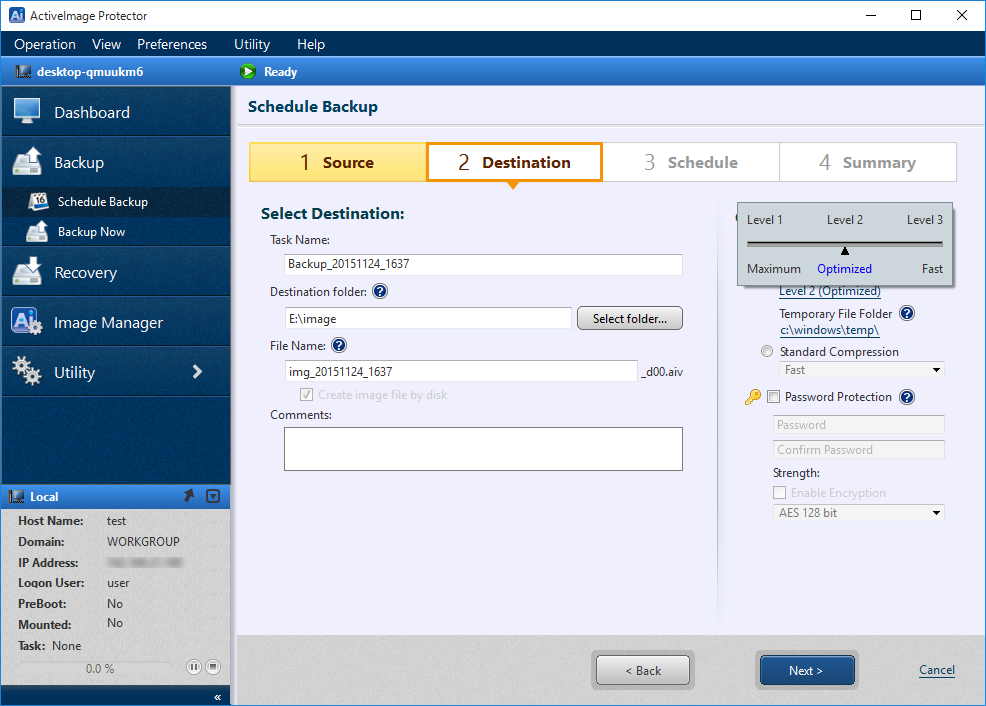The image size is (986, 706).
Task: Pause the current task
Action: pos(194,667)
